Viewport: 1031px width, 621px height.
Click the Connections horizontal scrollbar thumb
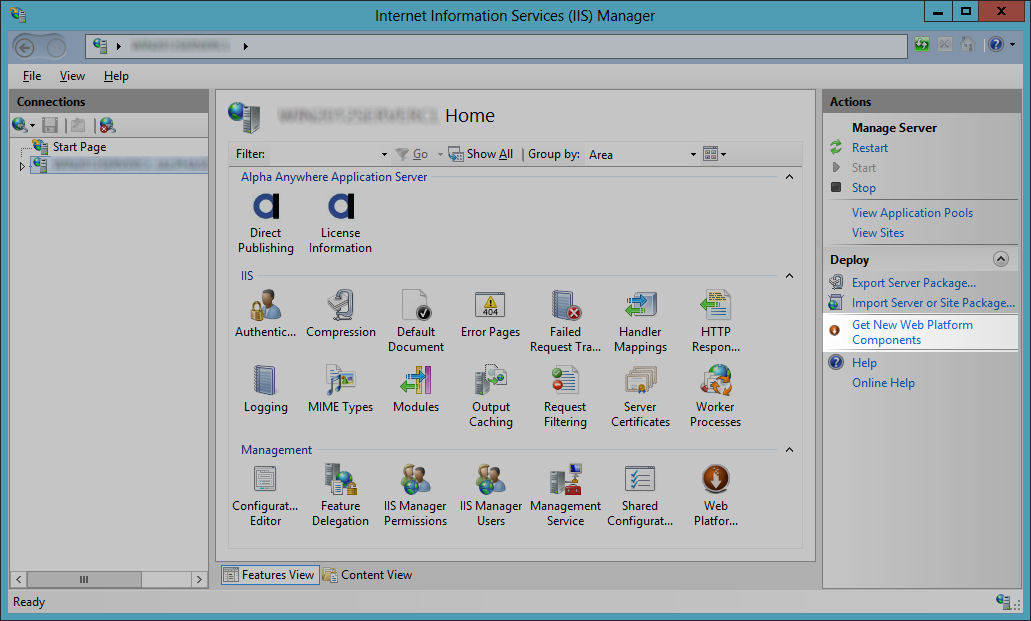point(84,580)
